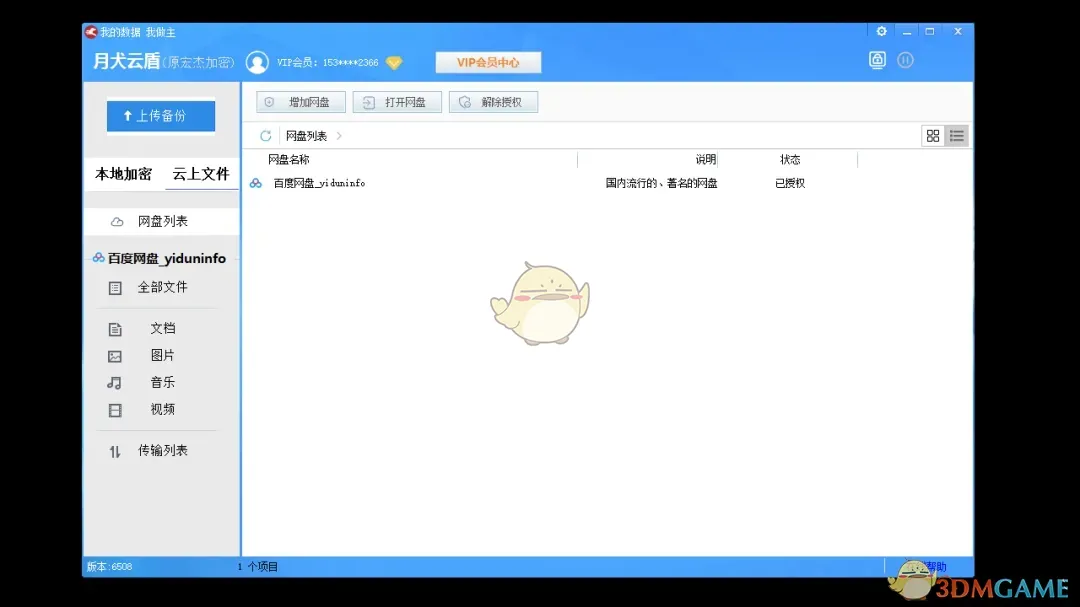
Task: Select the 图片 (Pictures) category icon
Action: pyautogui.click(x=117, y=355)
